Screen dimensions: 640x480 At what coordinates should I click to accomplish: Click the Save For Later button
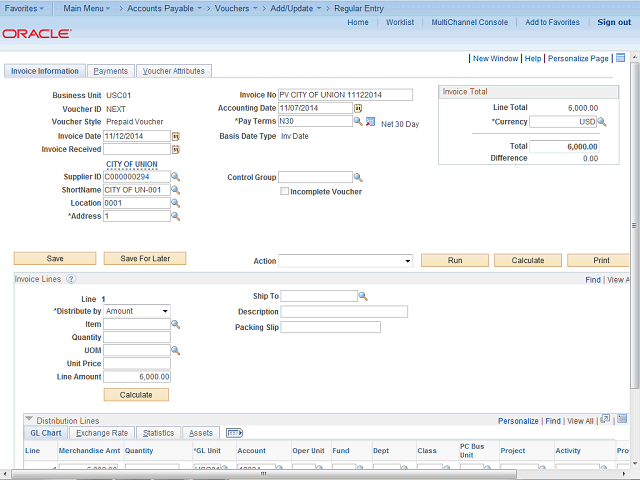click(x=145, y=258)
